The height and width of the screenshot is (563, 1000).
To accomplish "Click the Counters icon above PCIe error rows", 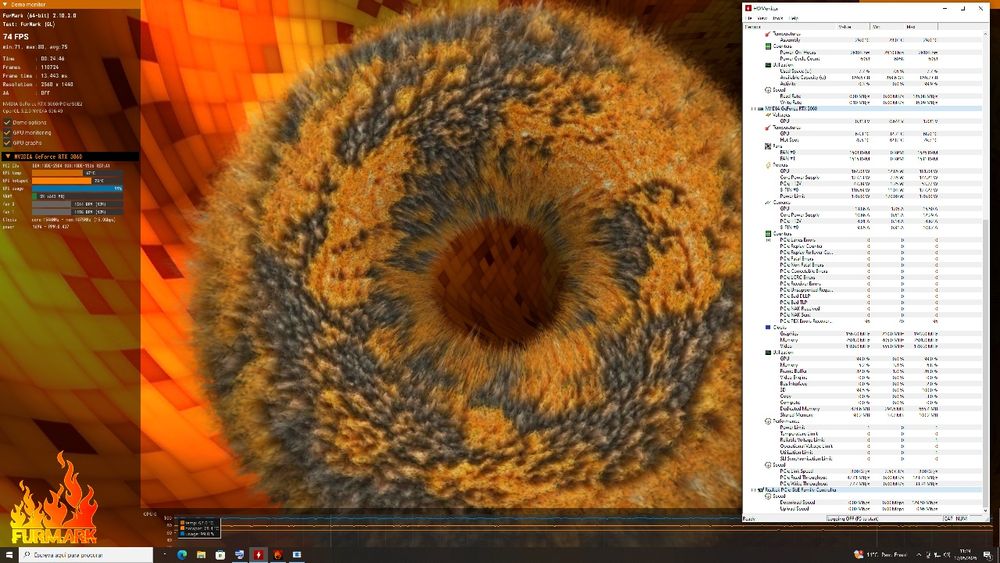I will pyautogui.click(x=768, y=234).
